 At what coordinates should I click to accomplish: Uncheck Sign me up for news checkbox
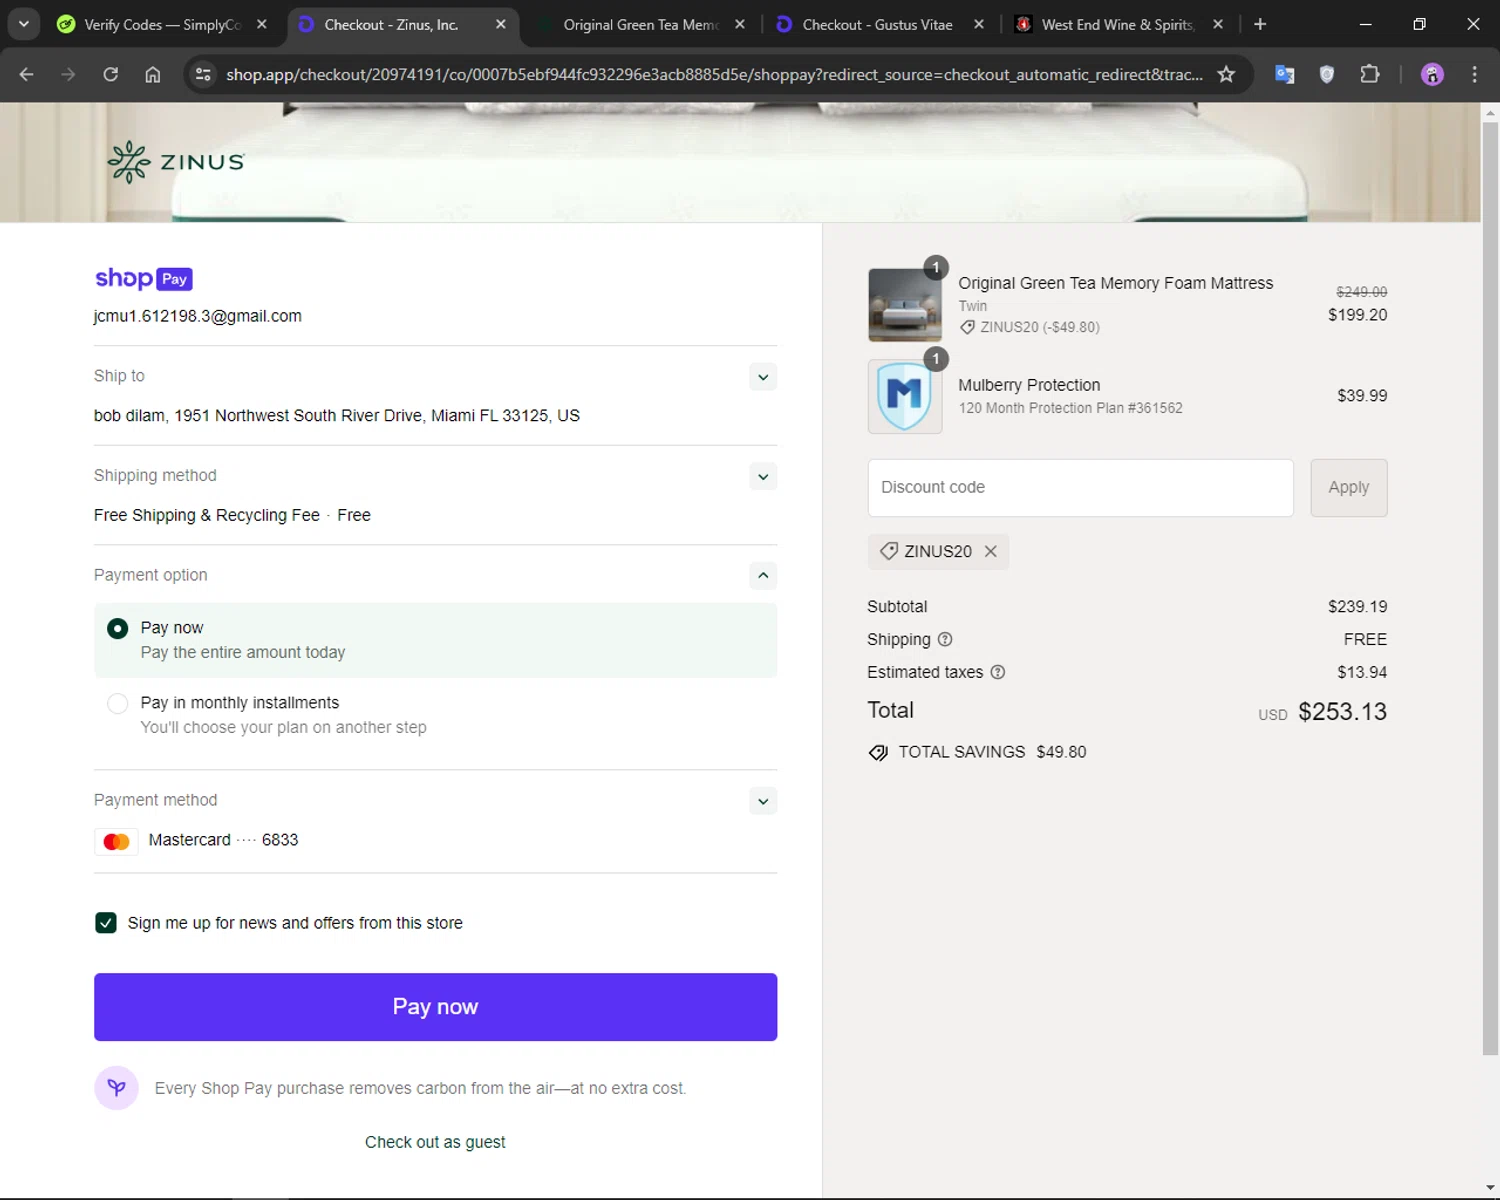point(106,923)
